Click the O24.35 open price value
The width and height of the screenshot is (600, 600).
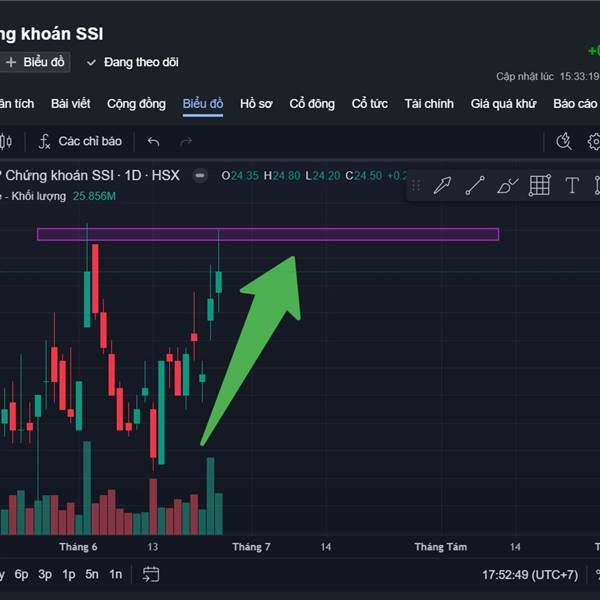tap(240, 176)
